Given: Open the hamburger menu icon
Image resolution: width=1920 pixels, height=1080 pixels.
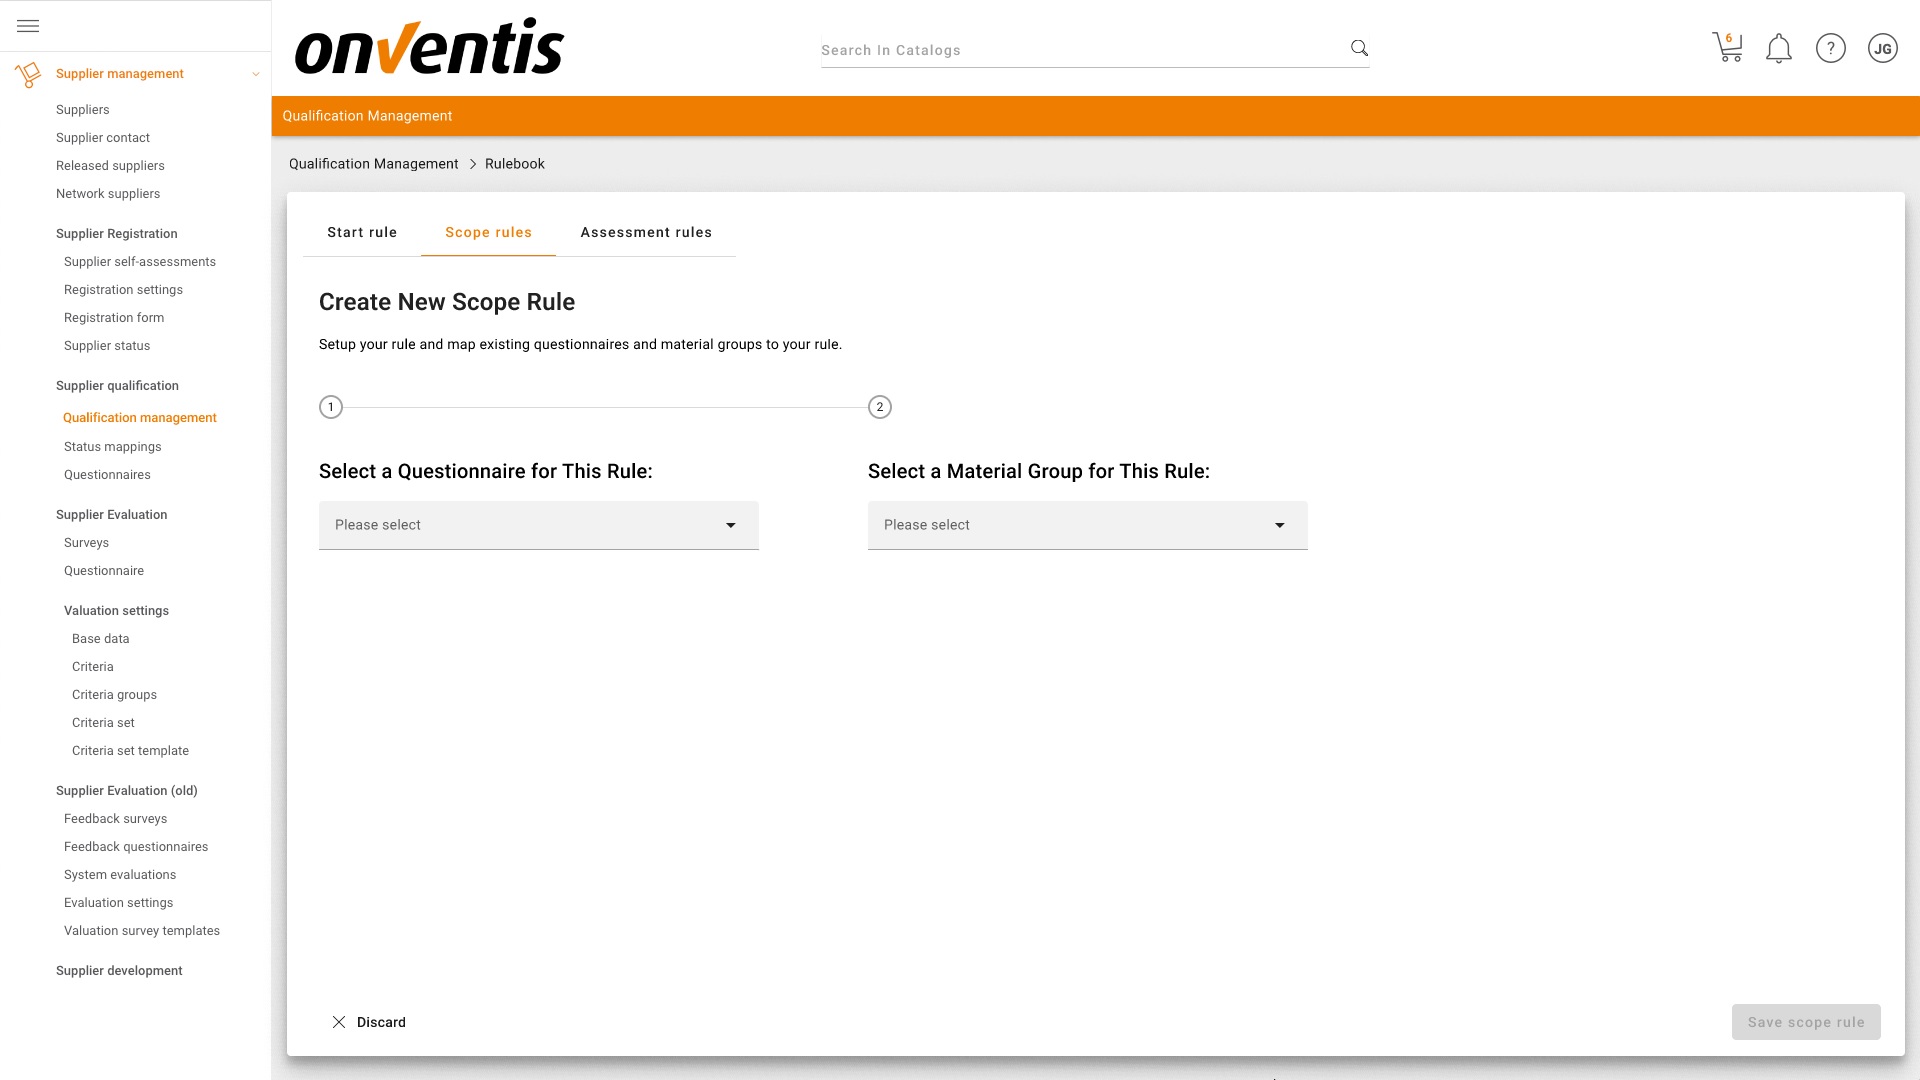Looking at the screenshot, I should pyautogui.click(x=28, y=26).
